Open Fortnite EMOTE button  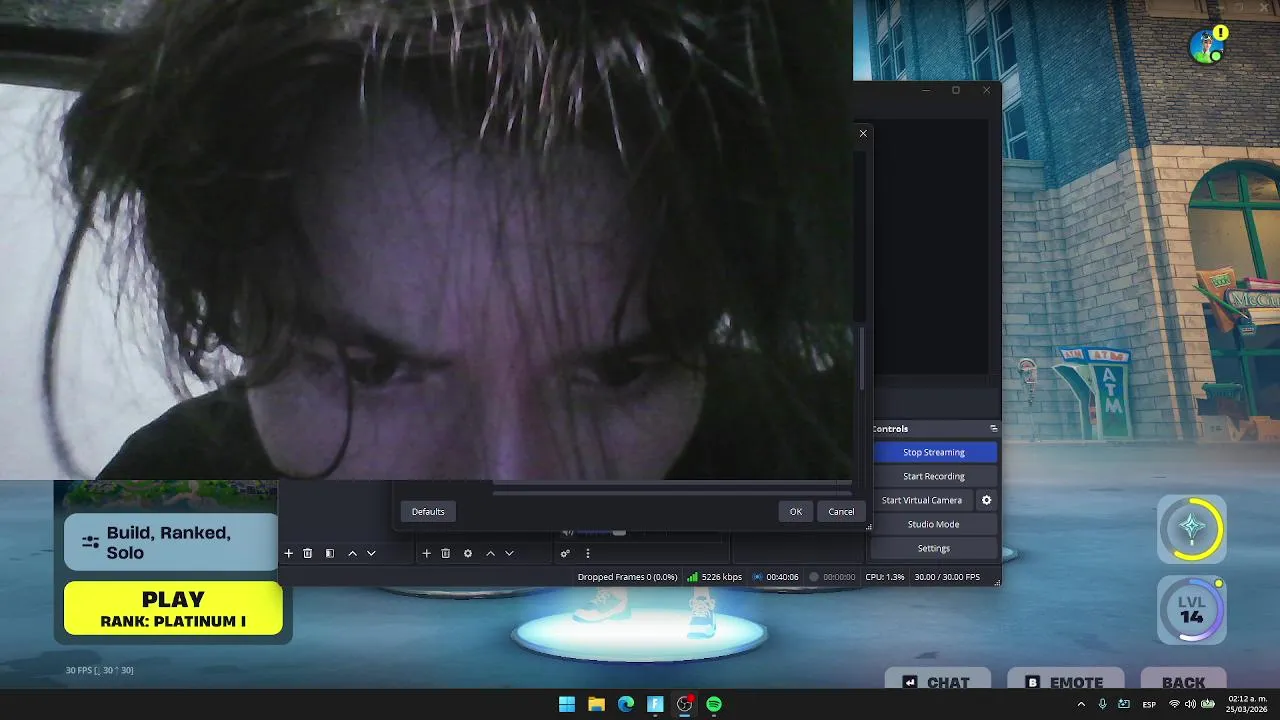pyautogui.click(x=1064, y=682)
